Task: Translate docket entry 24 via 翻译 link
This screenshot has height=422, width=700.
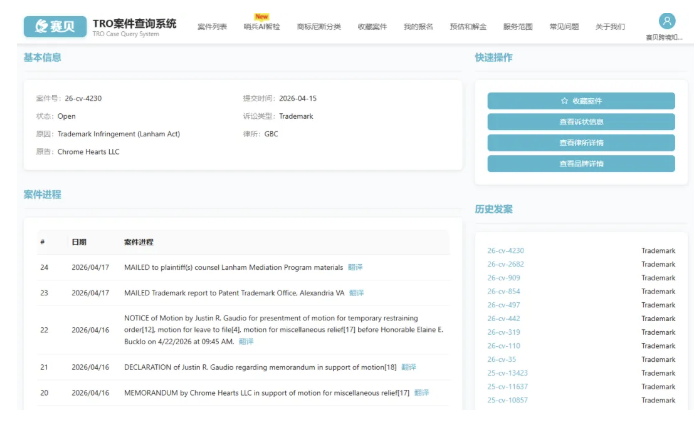Action: pyautogui.click(x=355, y=268)
